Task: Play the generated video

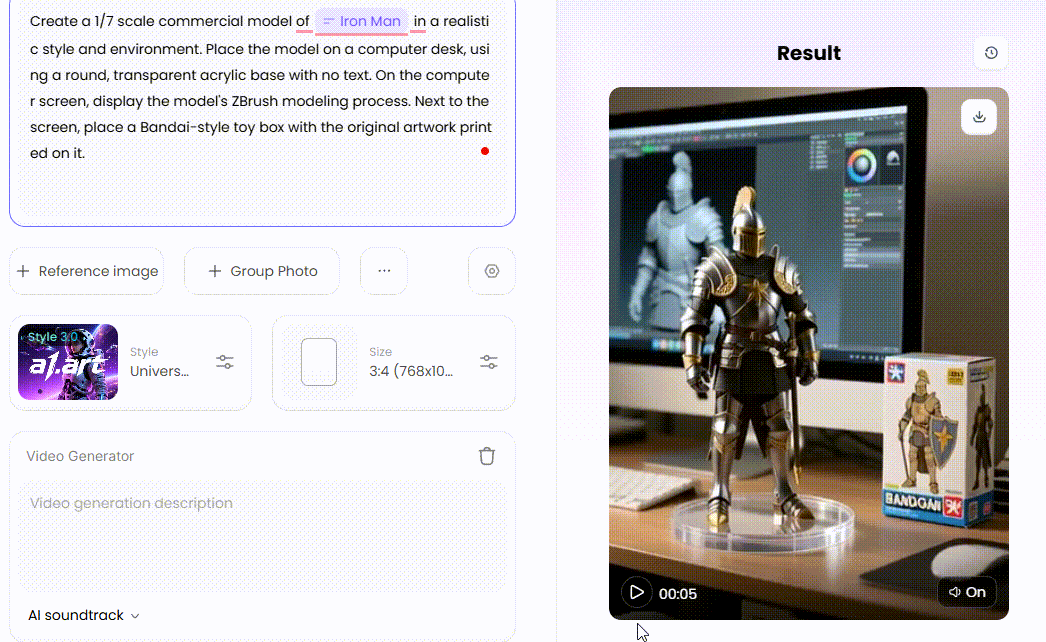Action: [637, 592]
